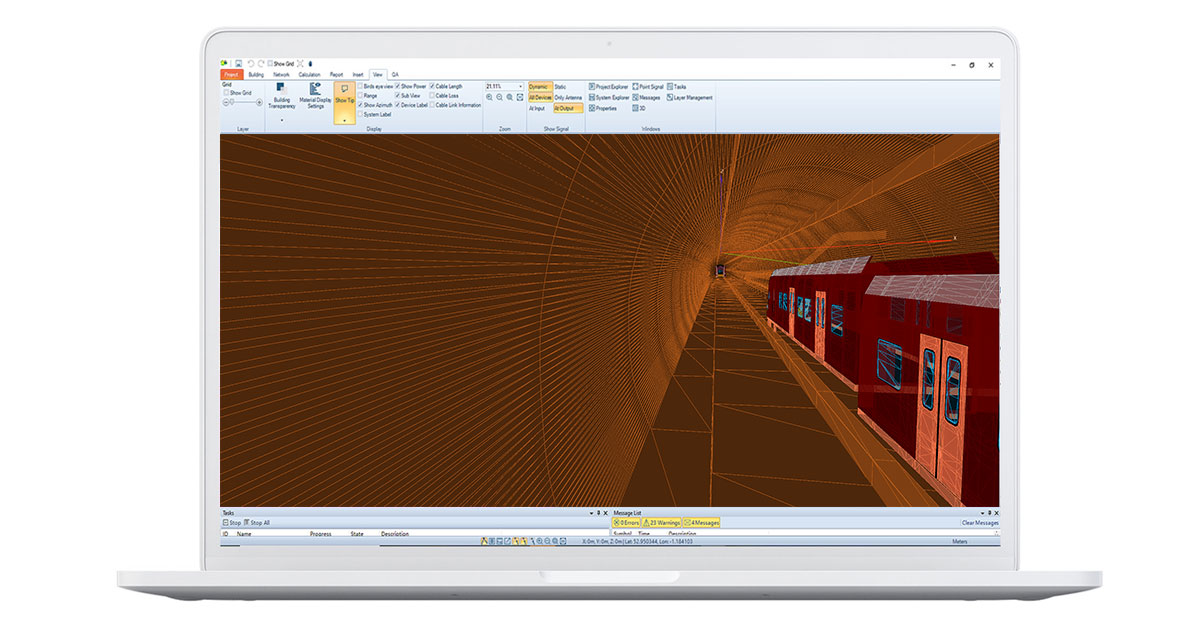The width and height of the screenshot is (1200, 627).
Task: Click the zoom in magnifier icon
Action: [491, 96]
